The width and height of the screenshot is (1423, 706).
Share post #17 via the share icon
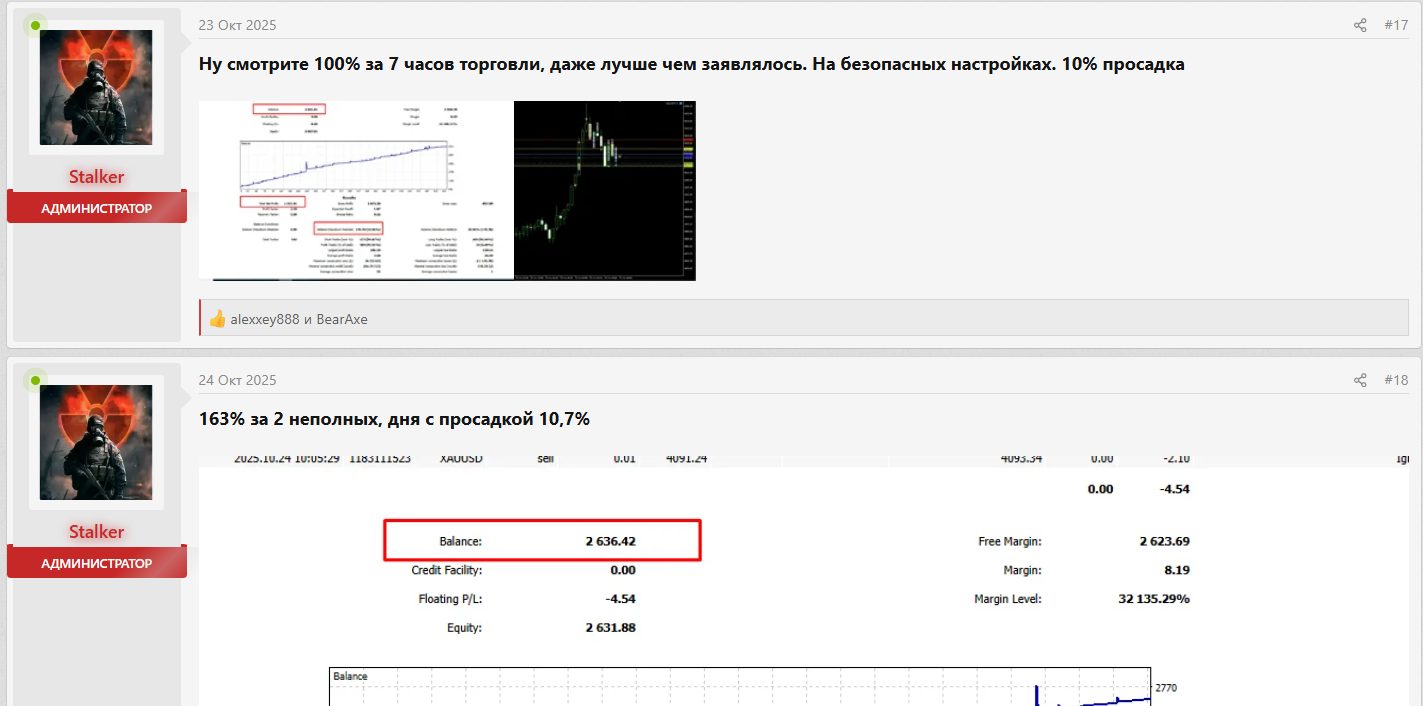[x=1359, y=25]
